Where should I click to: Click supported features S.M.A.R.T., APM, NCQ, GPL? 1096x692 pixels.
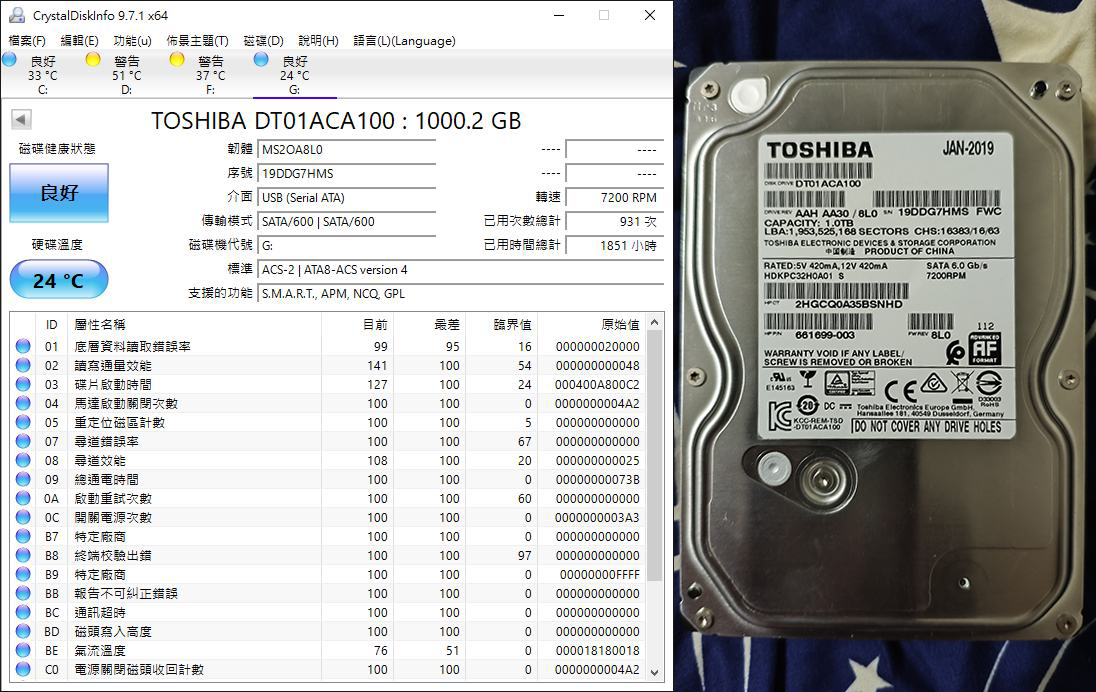460,294
